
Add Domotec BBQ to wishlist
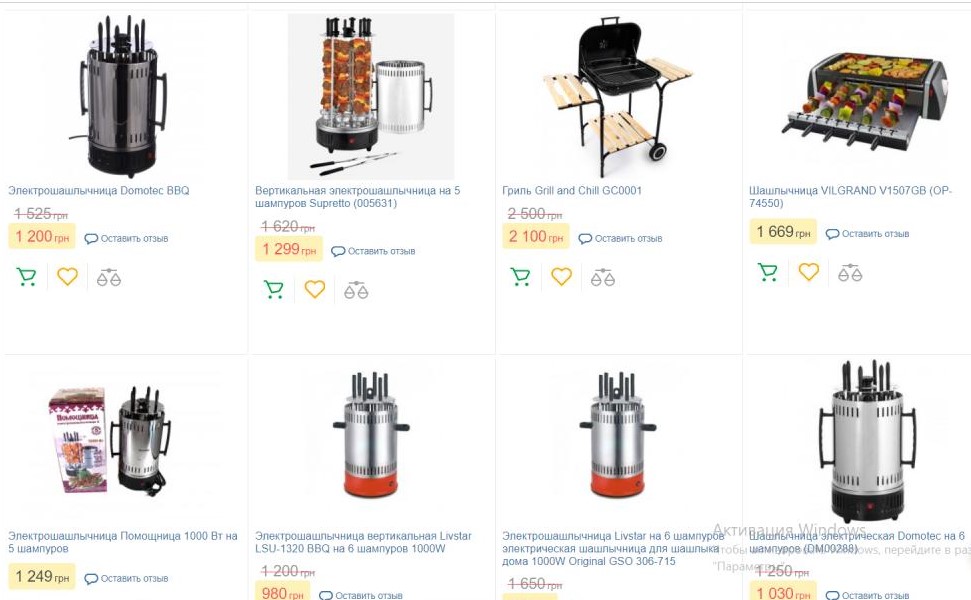(x=67, y=277)
